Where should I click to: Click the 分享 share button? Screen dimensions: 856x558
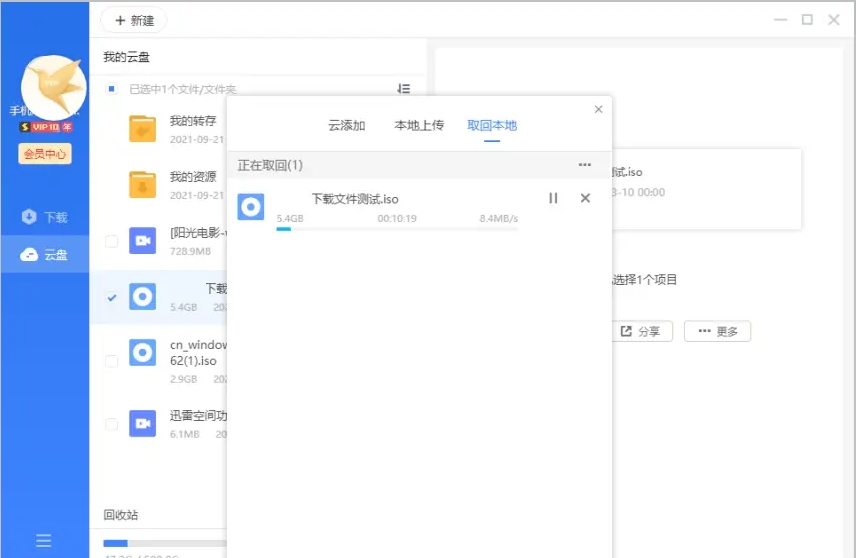pyautogui.click(x=641, y=331)
